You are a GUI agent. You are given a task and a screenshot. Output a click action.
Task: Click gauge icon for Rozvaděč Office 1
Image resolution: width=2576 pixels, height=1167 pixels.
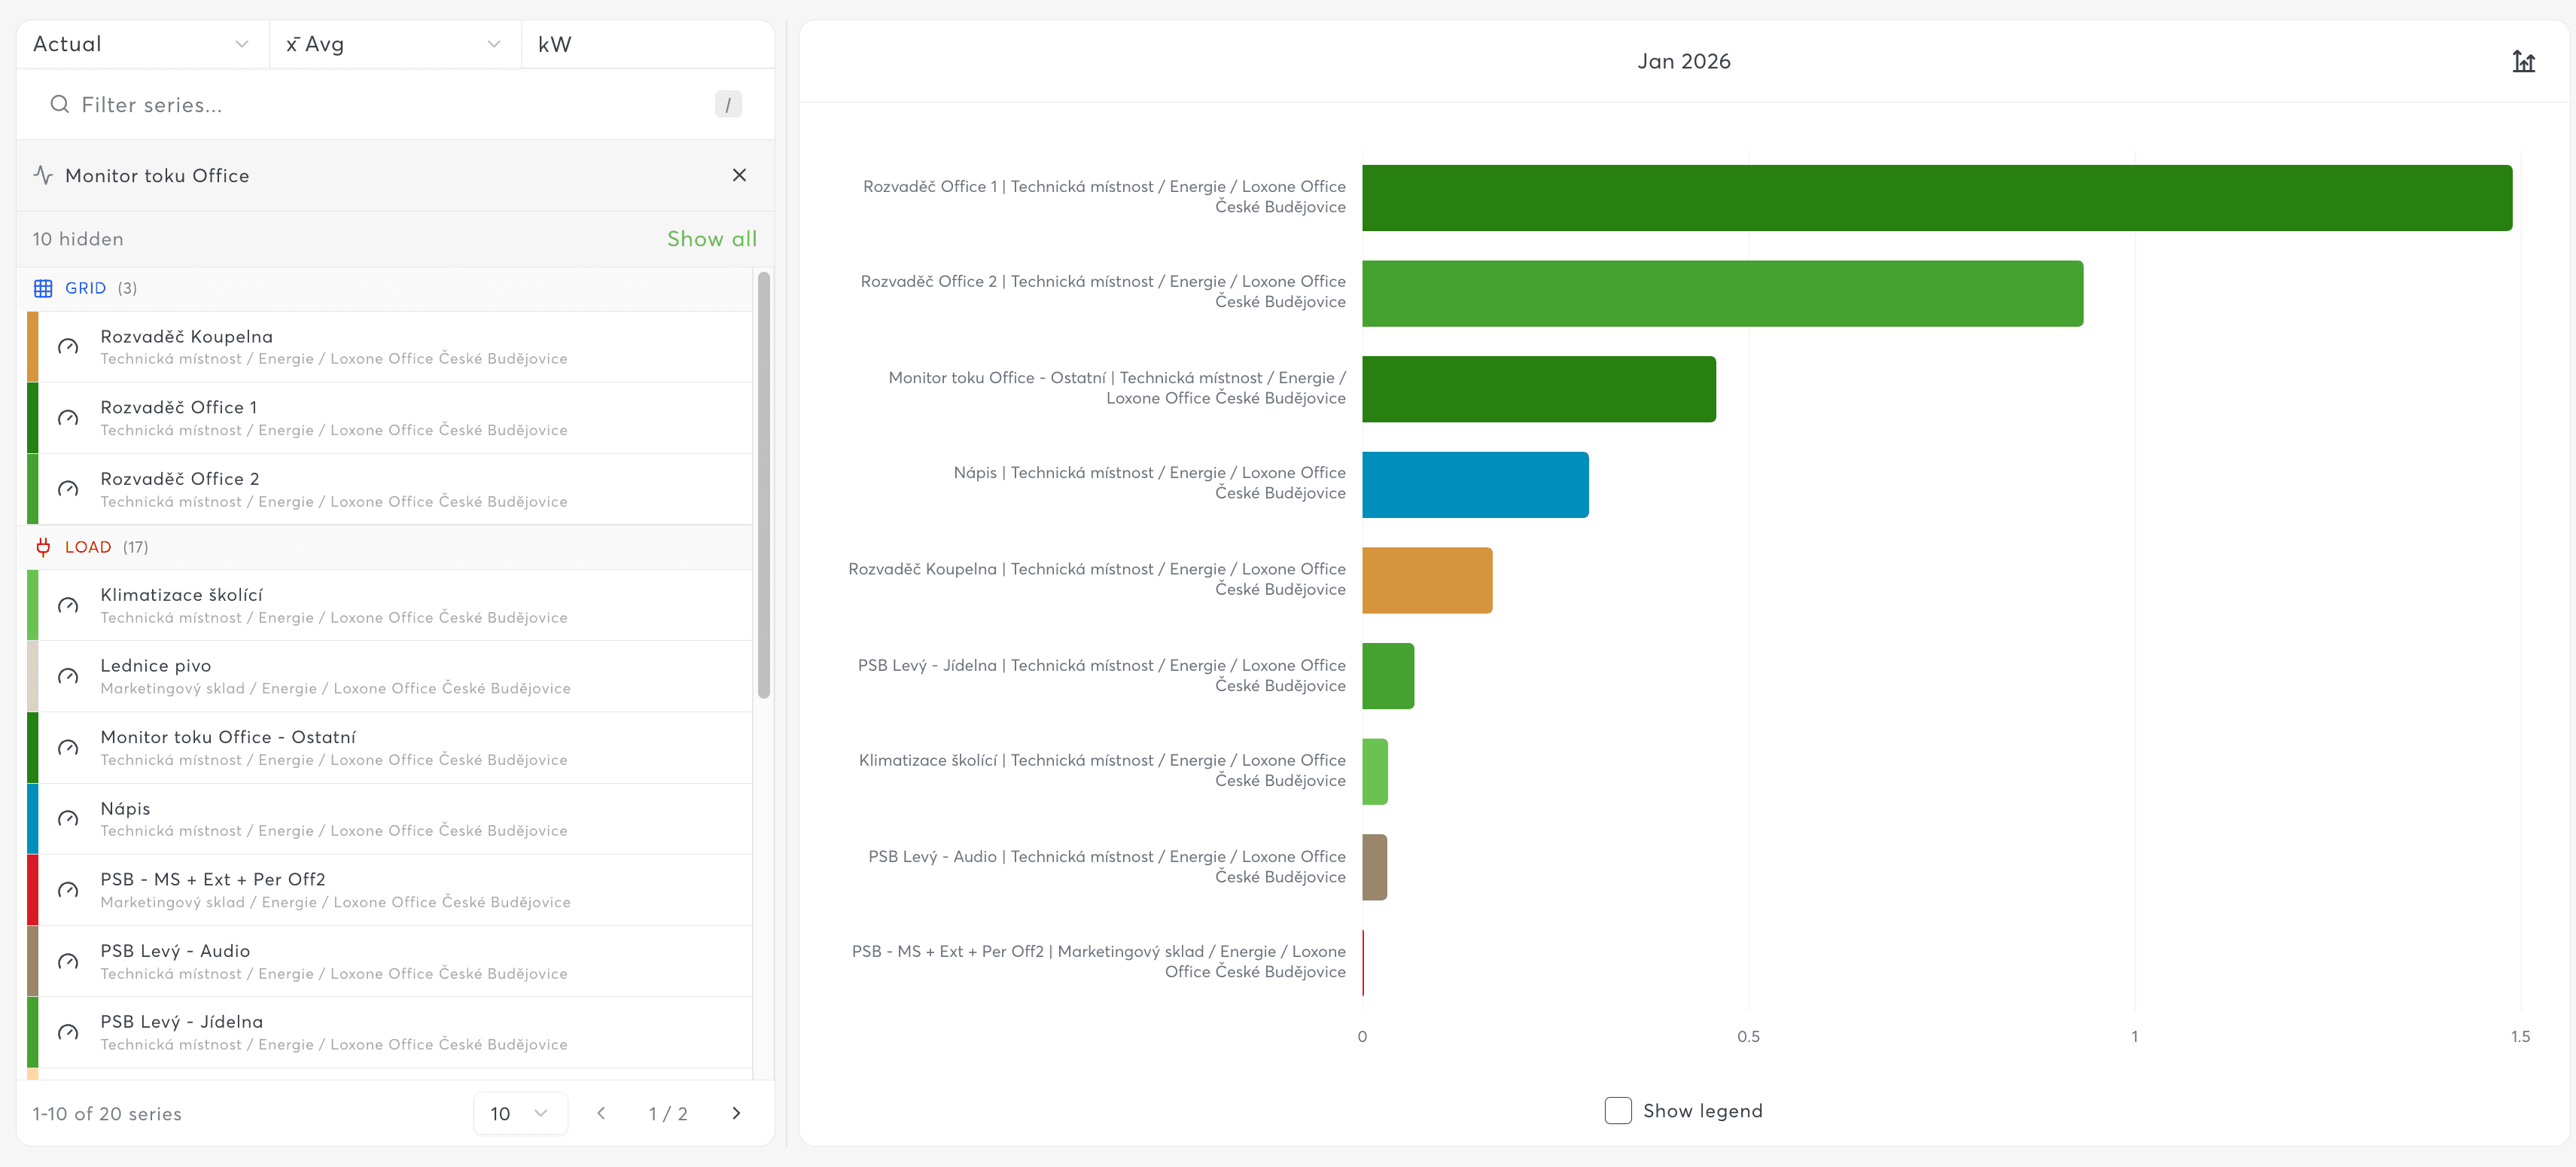click(x=68, y=418)
